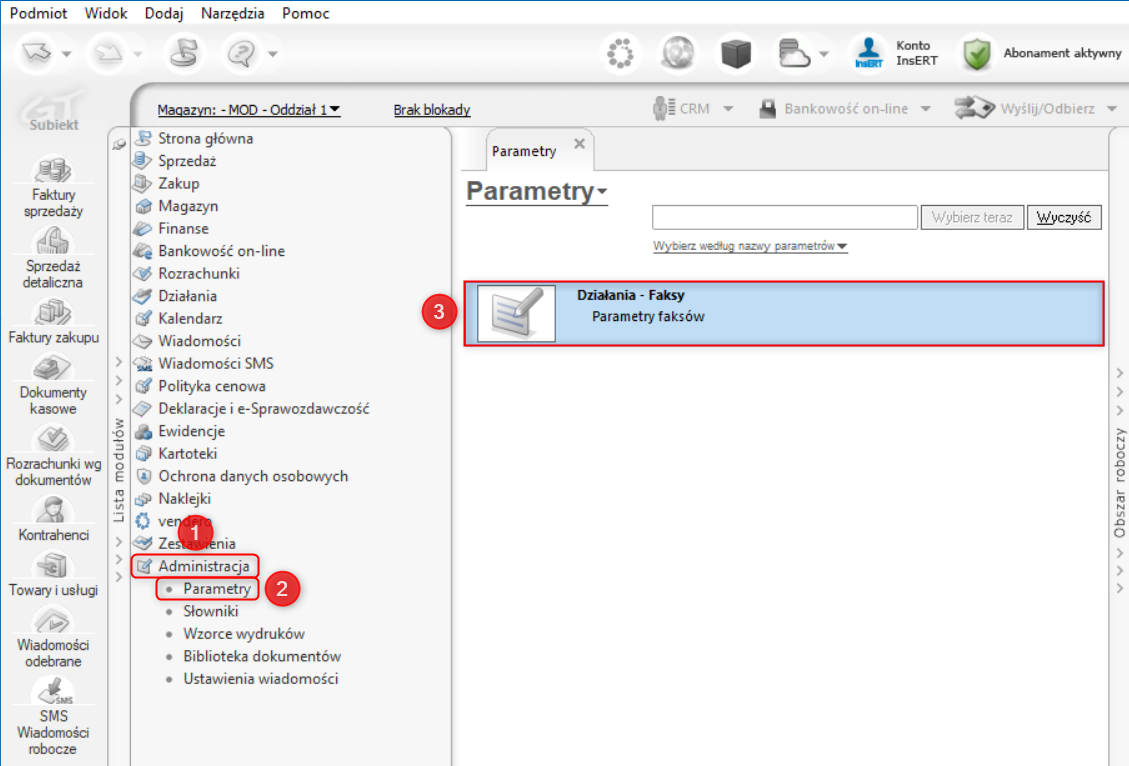
Task: Expand the help icon dropdown arrow
Action: click(273, 54)
